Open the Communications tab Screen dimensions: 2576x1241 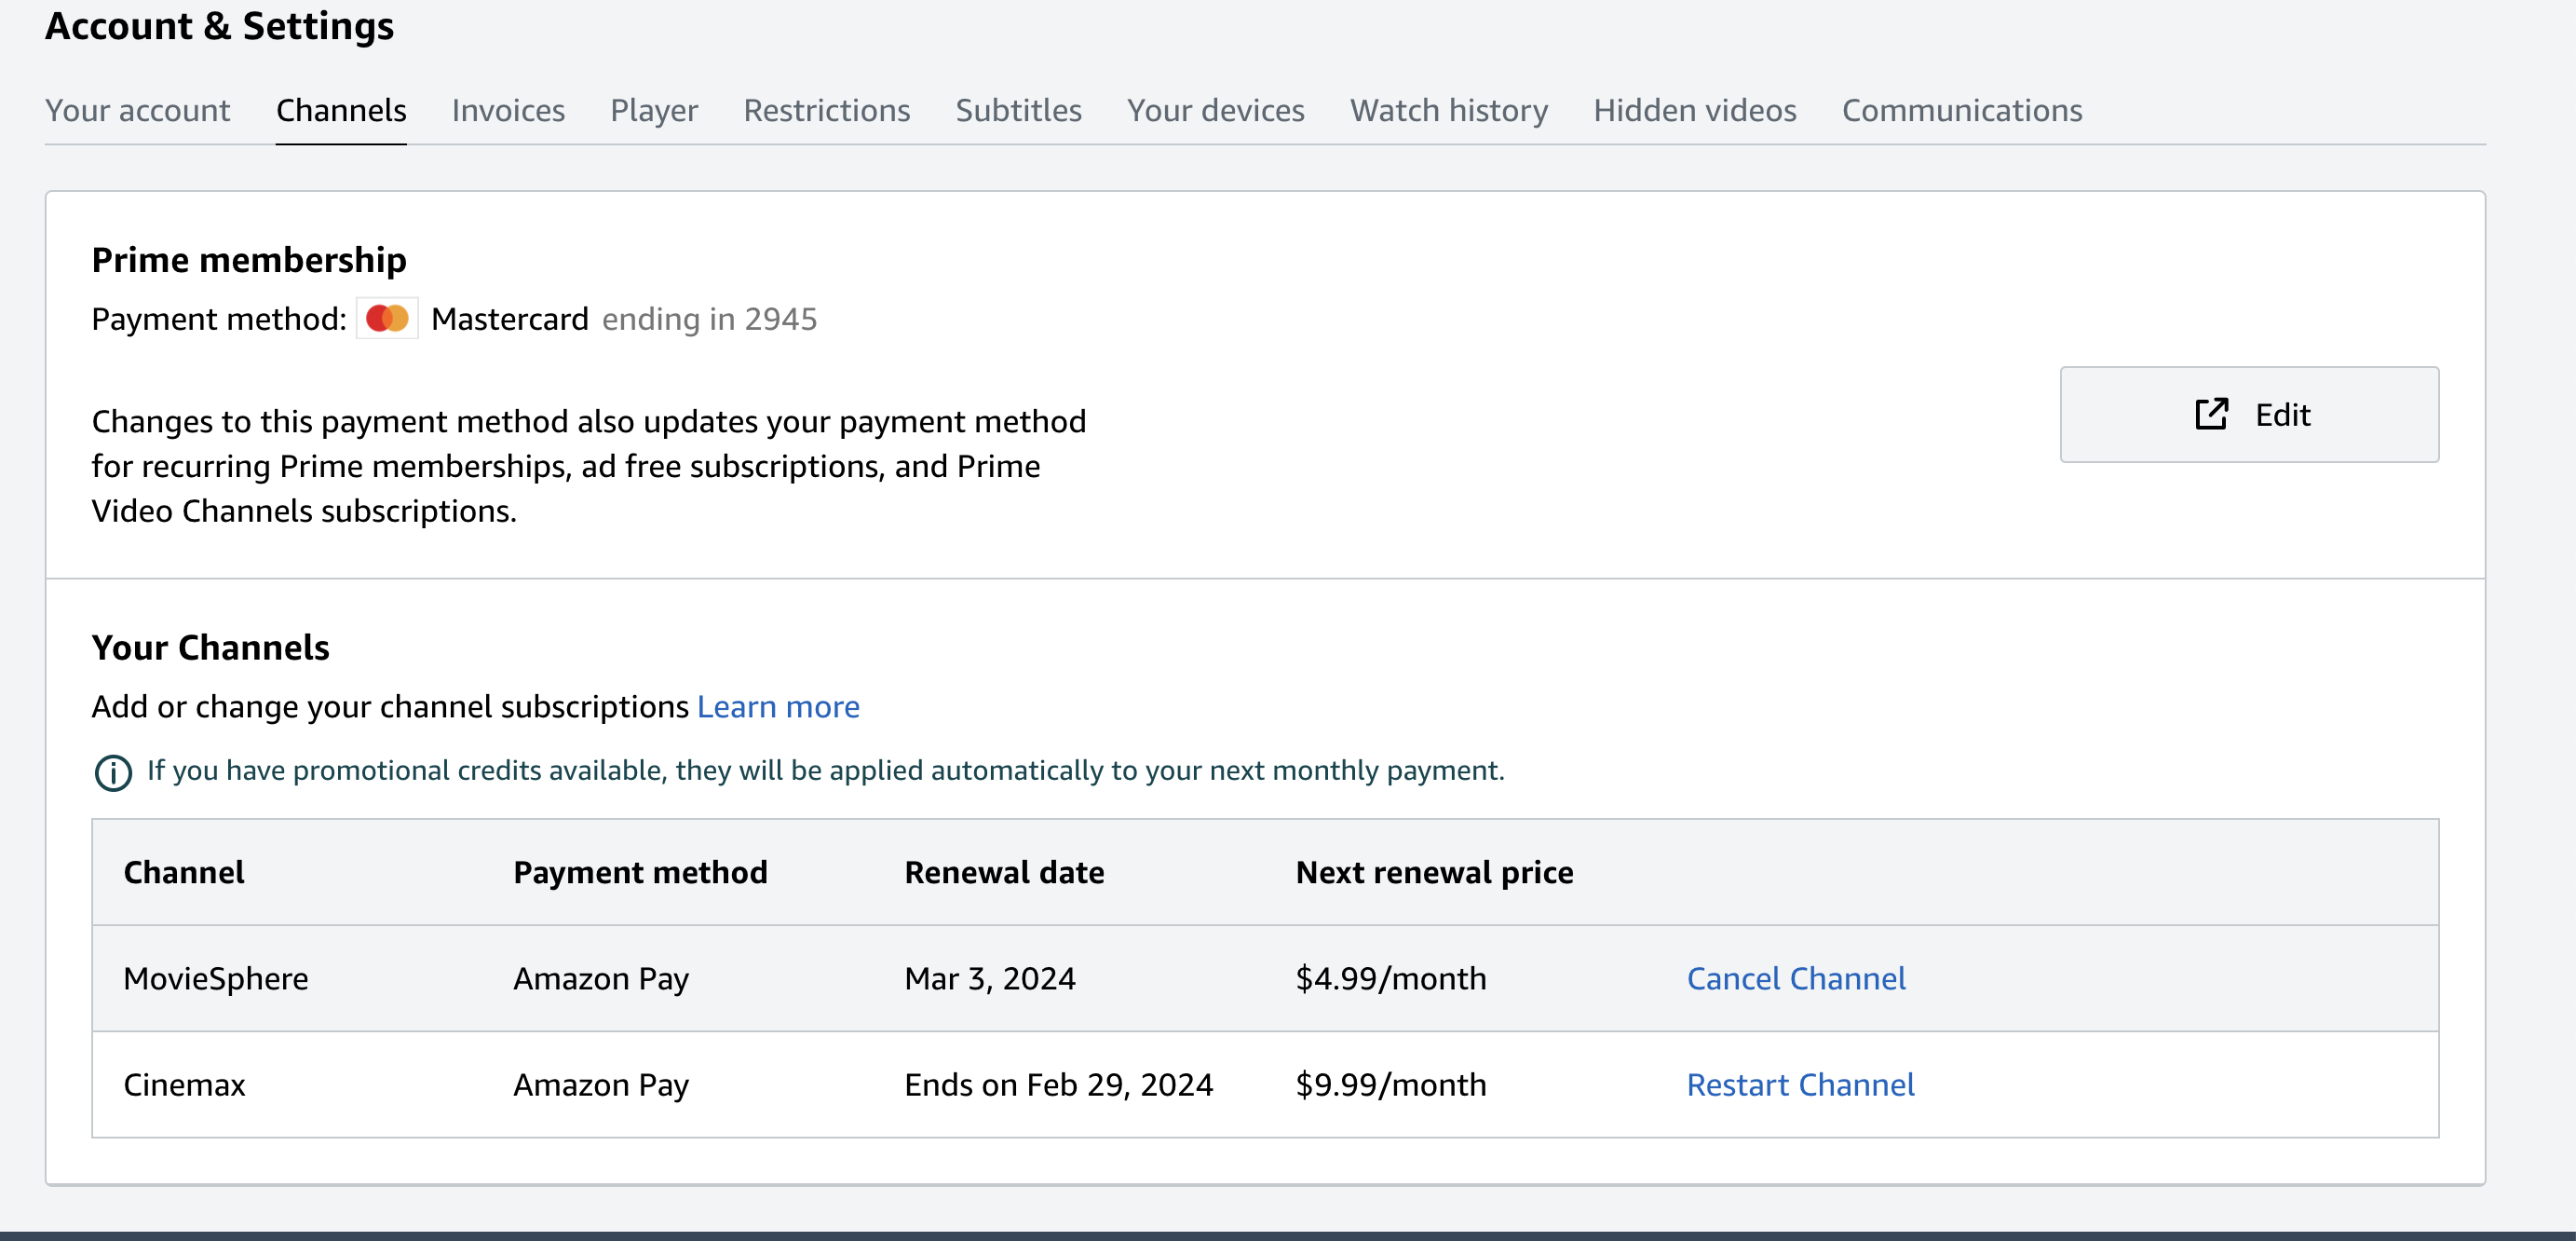click(x=1961, y=110)
